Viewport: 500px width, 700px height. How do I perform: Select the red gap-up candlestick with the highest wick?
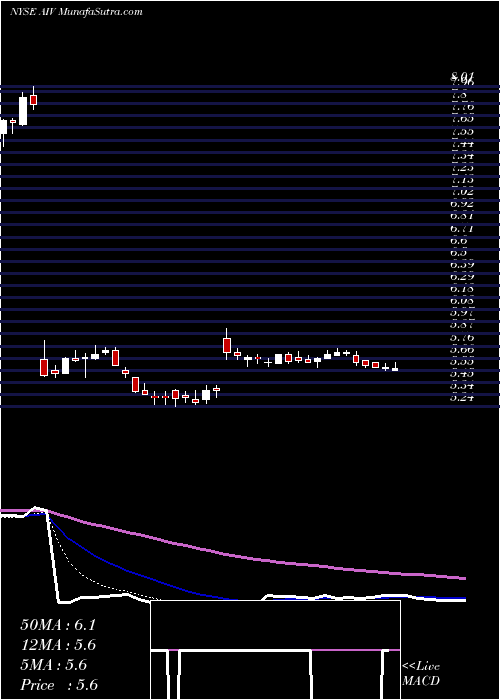227,345
